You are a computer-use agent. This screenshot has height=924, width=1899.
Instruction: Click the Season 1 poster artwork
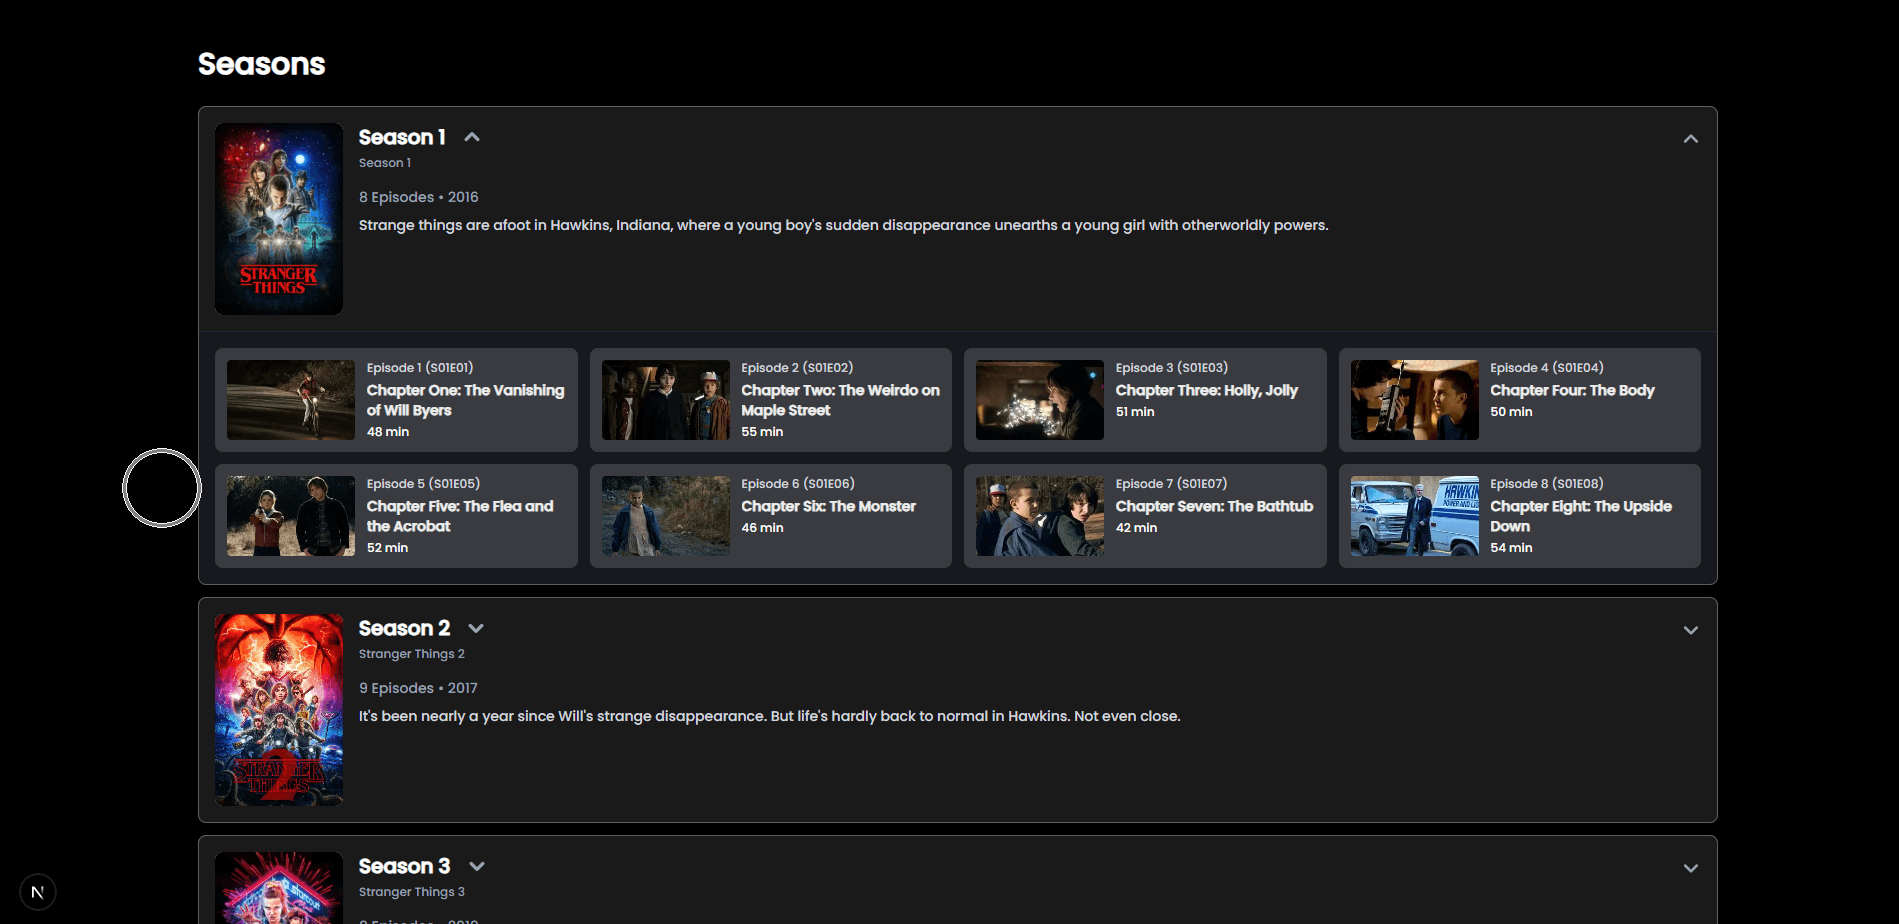pyautogui.click(x=278, y=219)
